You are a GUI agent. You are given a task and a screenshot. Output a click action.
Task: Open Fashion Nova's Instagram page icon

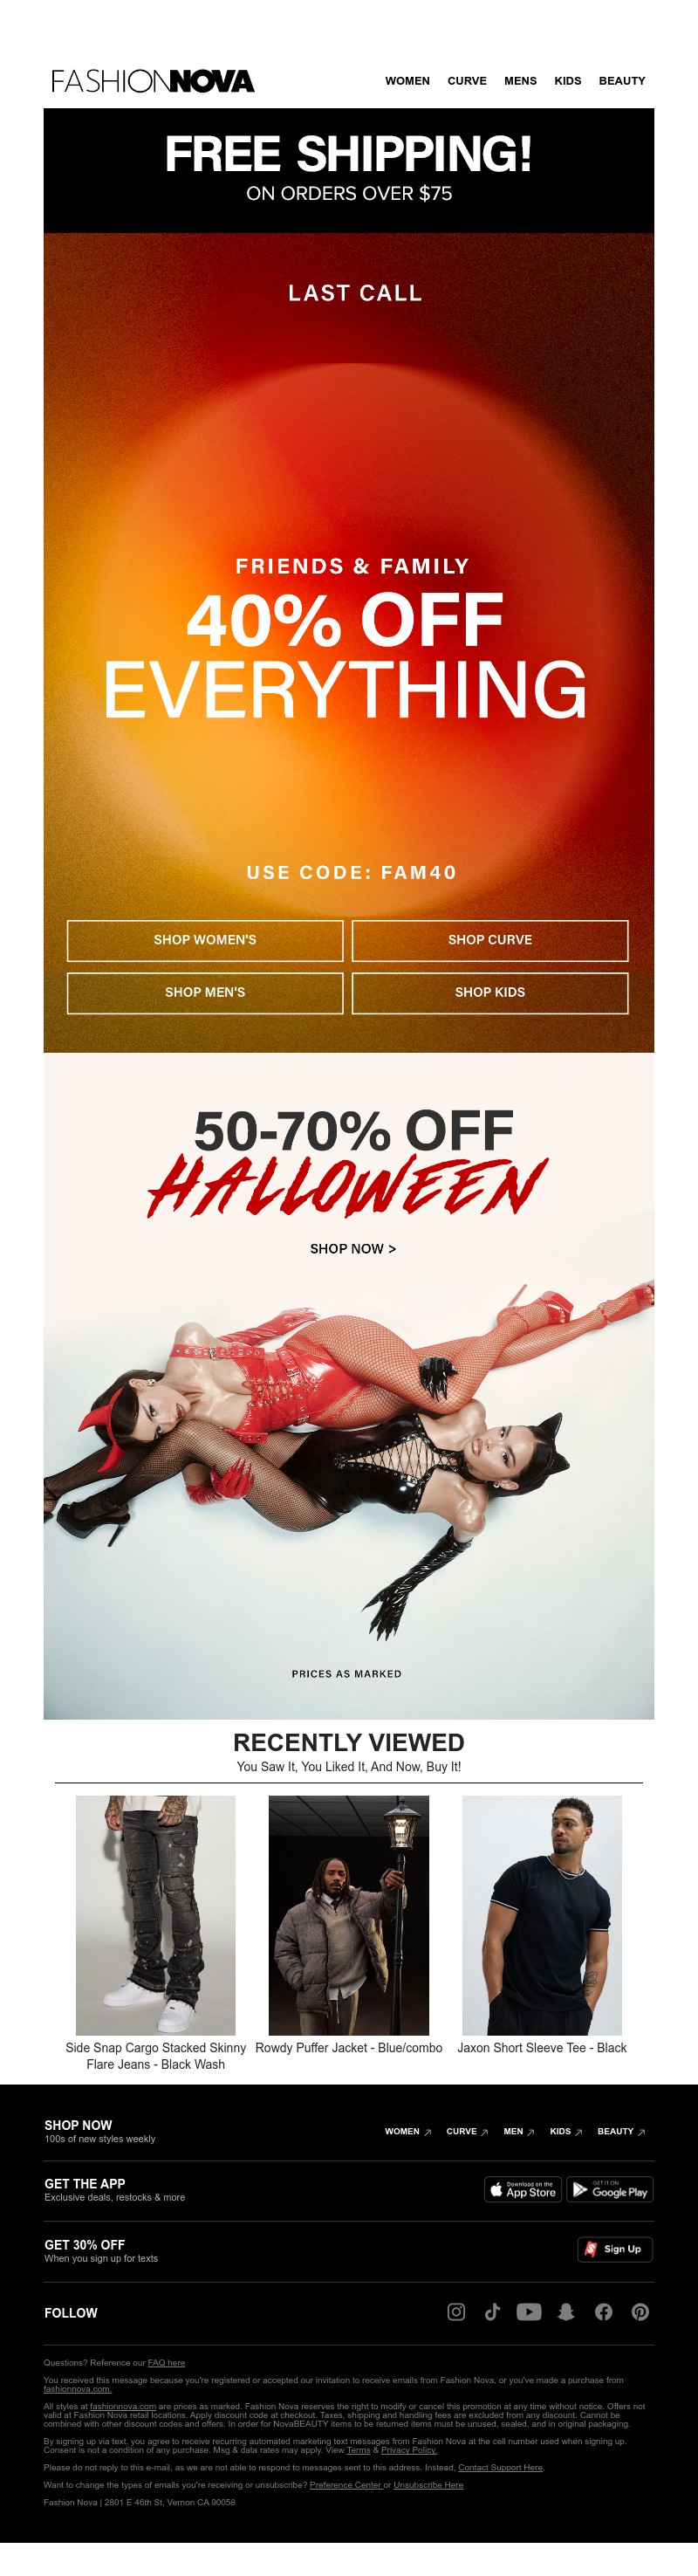[x=456, y=2311]
